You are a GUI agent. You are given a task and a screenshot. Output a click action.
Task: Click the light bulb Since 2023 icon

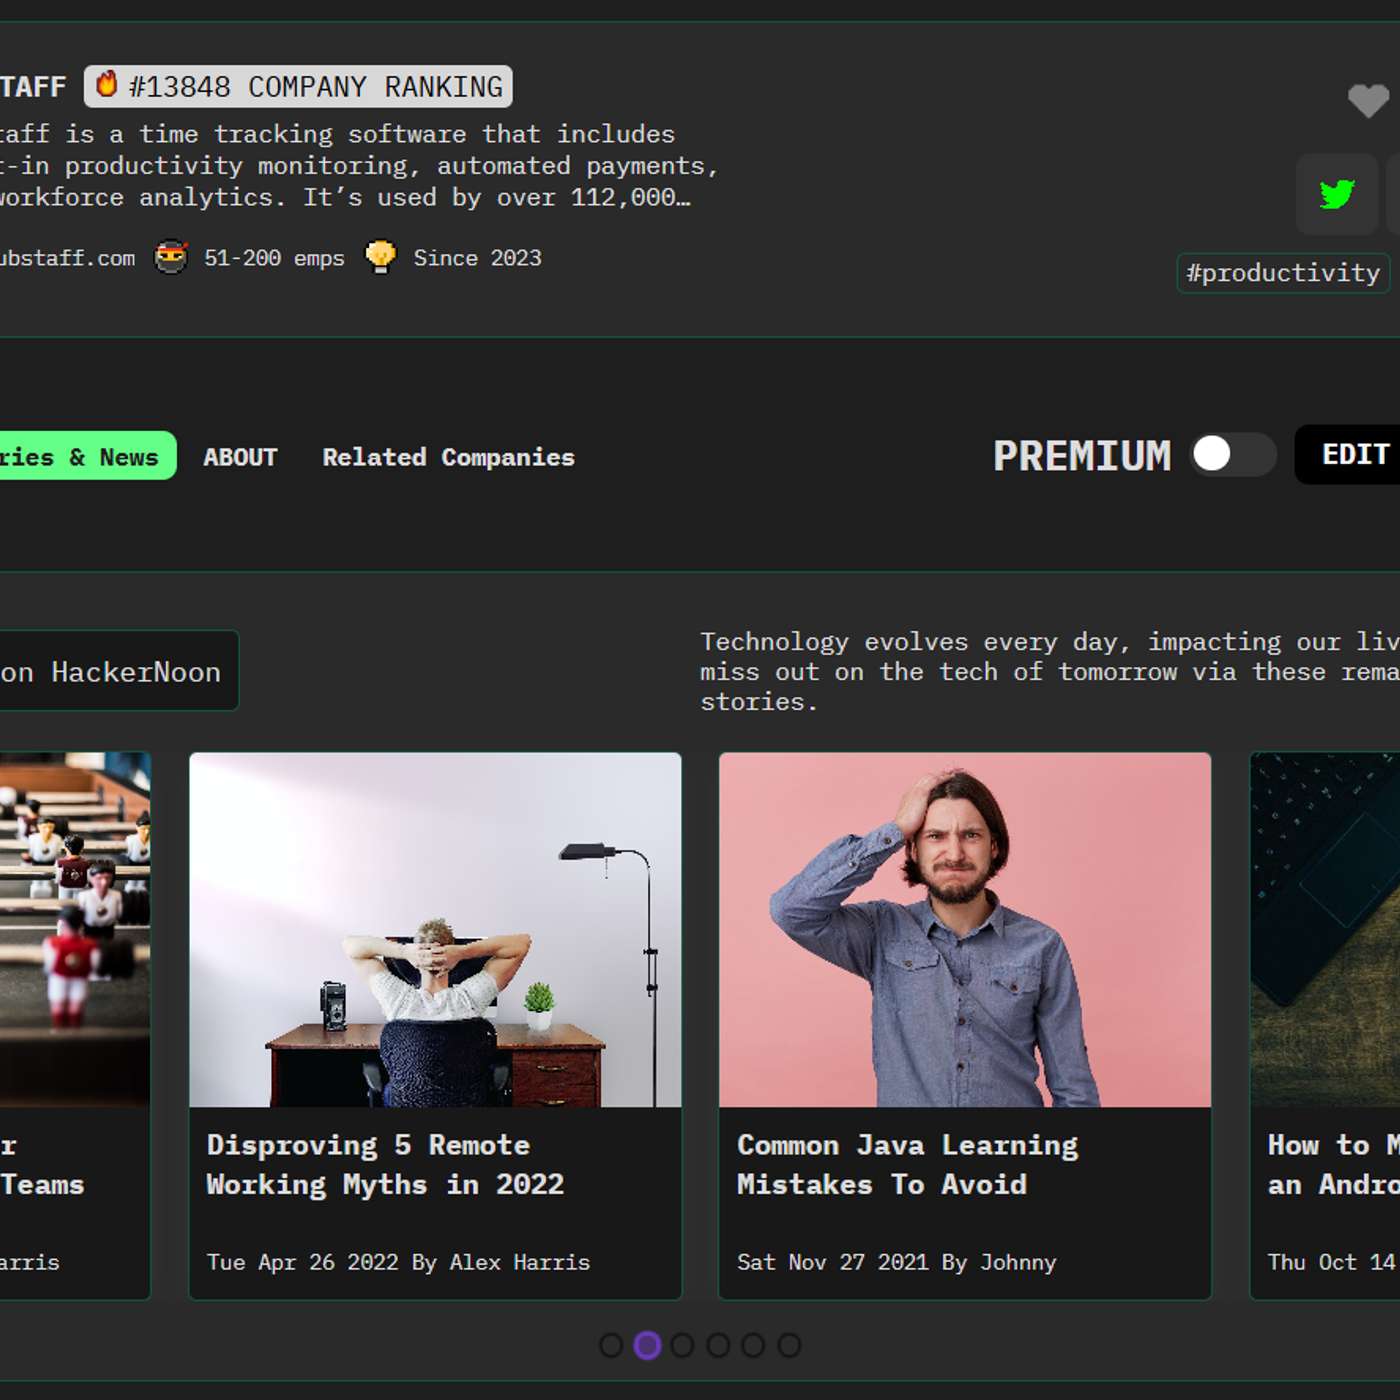click(380, 257)
